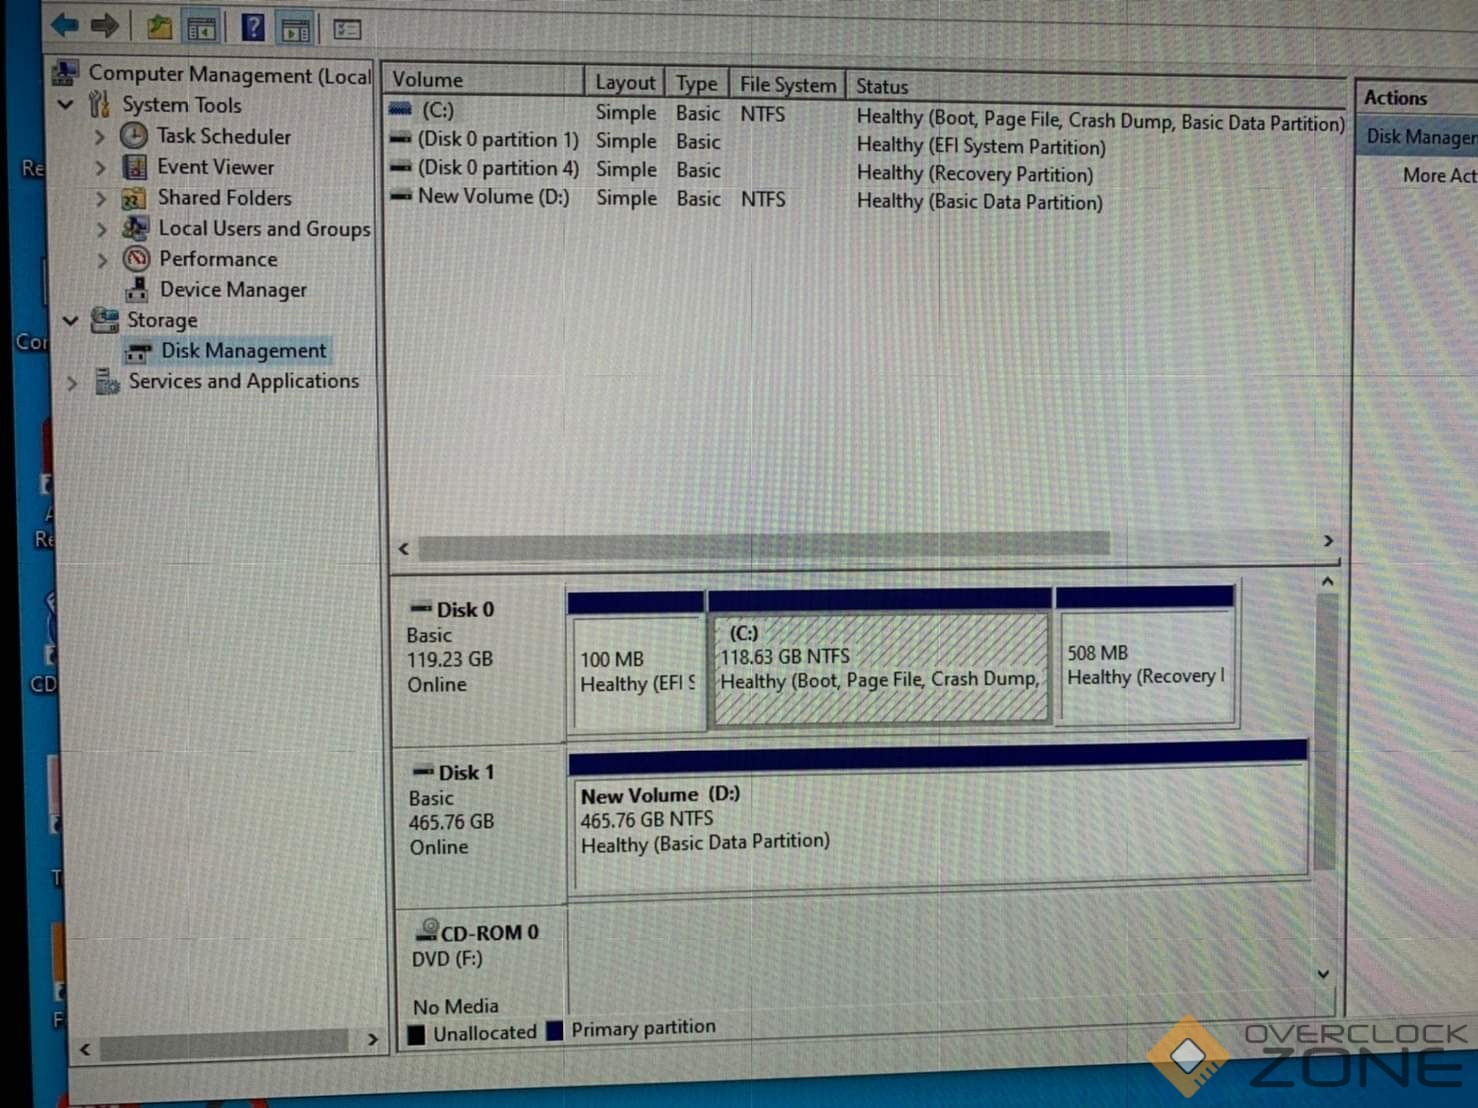Click the disk map vertical scrollbar up arrow

click(1327, 581)
